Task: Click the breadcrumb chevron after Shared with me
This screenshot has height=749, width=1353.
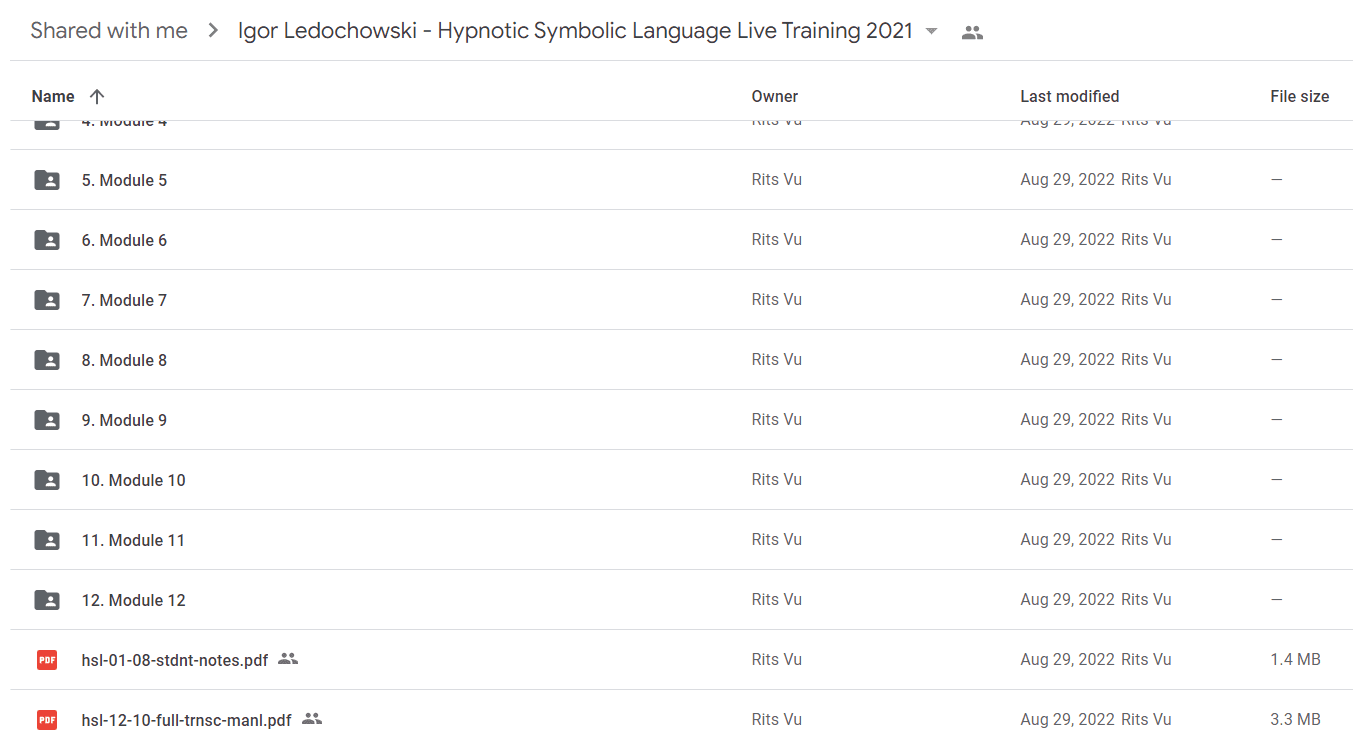Action: click(x=213, y=31)
